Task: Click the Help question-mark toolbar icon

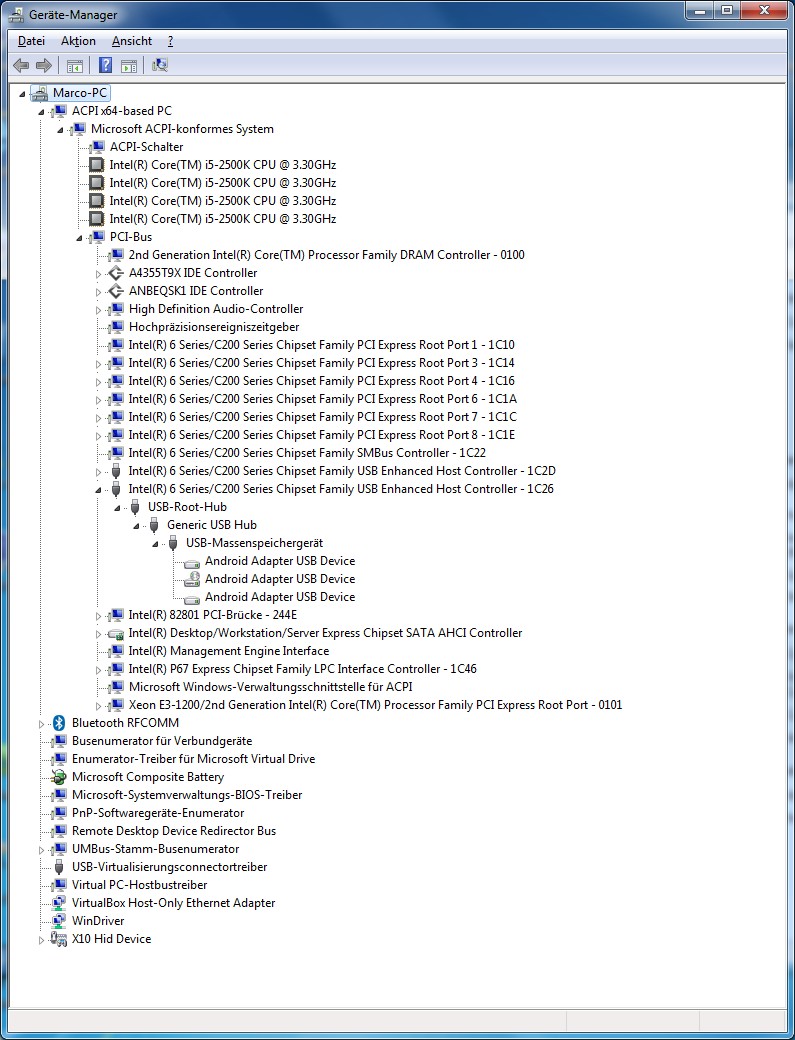Action: 105,65
